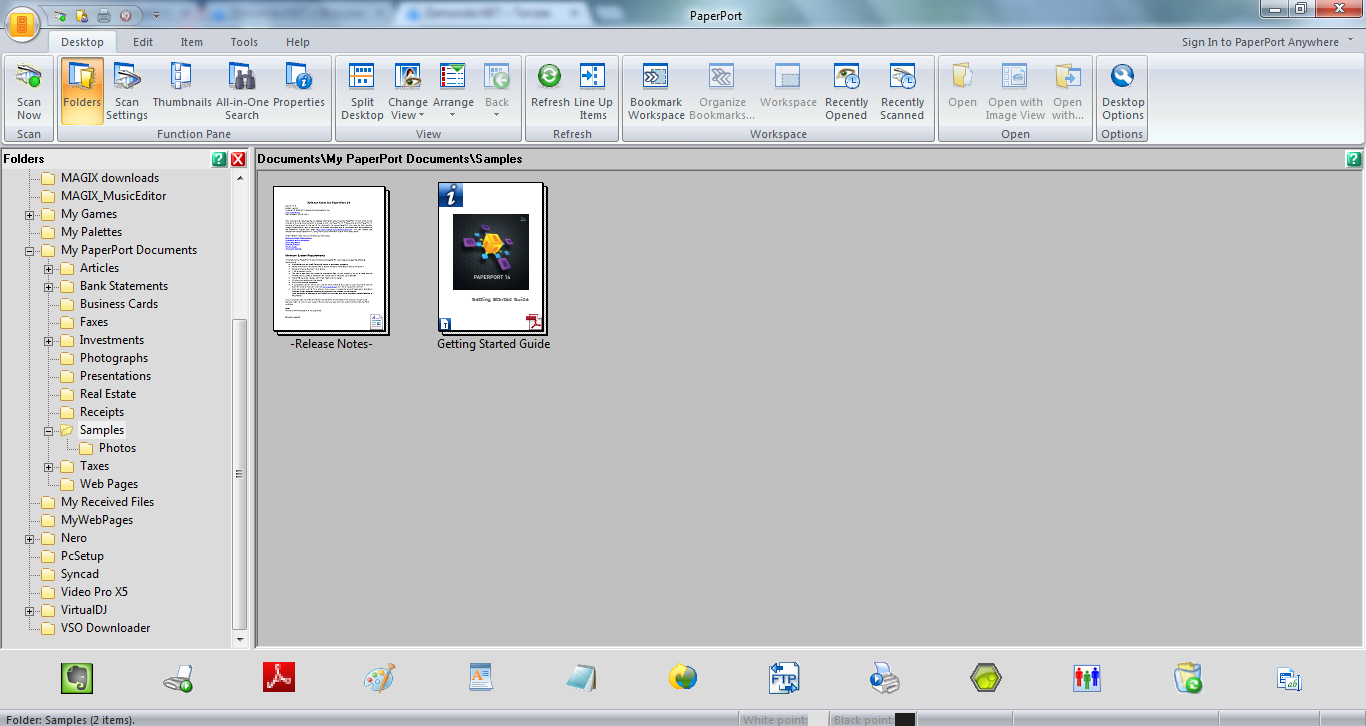Screen dimensions: 1366x726
Task: Select the Real Estate folder
Action: pyautogui.click(x=108, y=394)
